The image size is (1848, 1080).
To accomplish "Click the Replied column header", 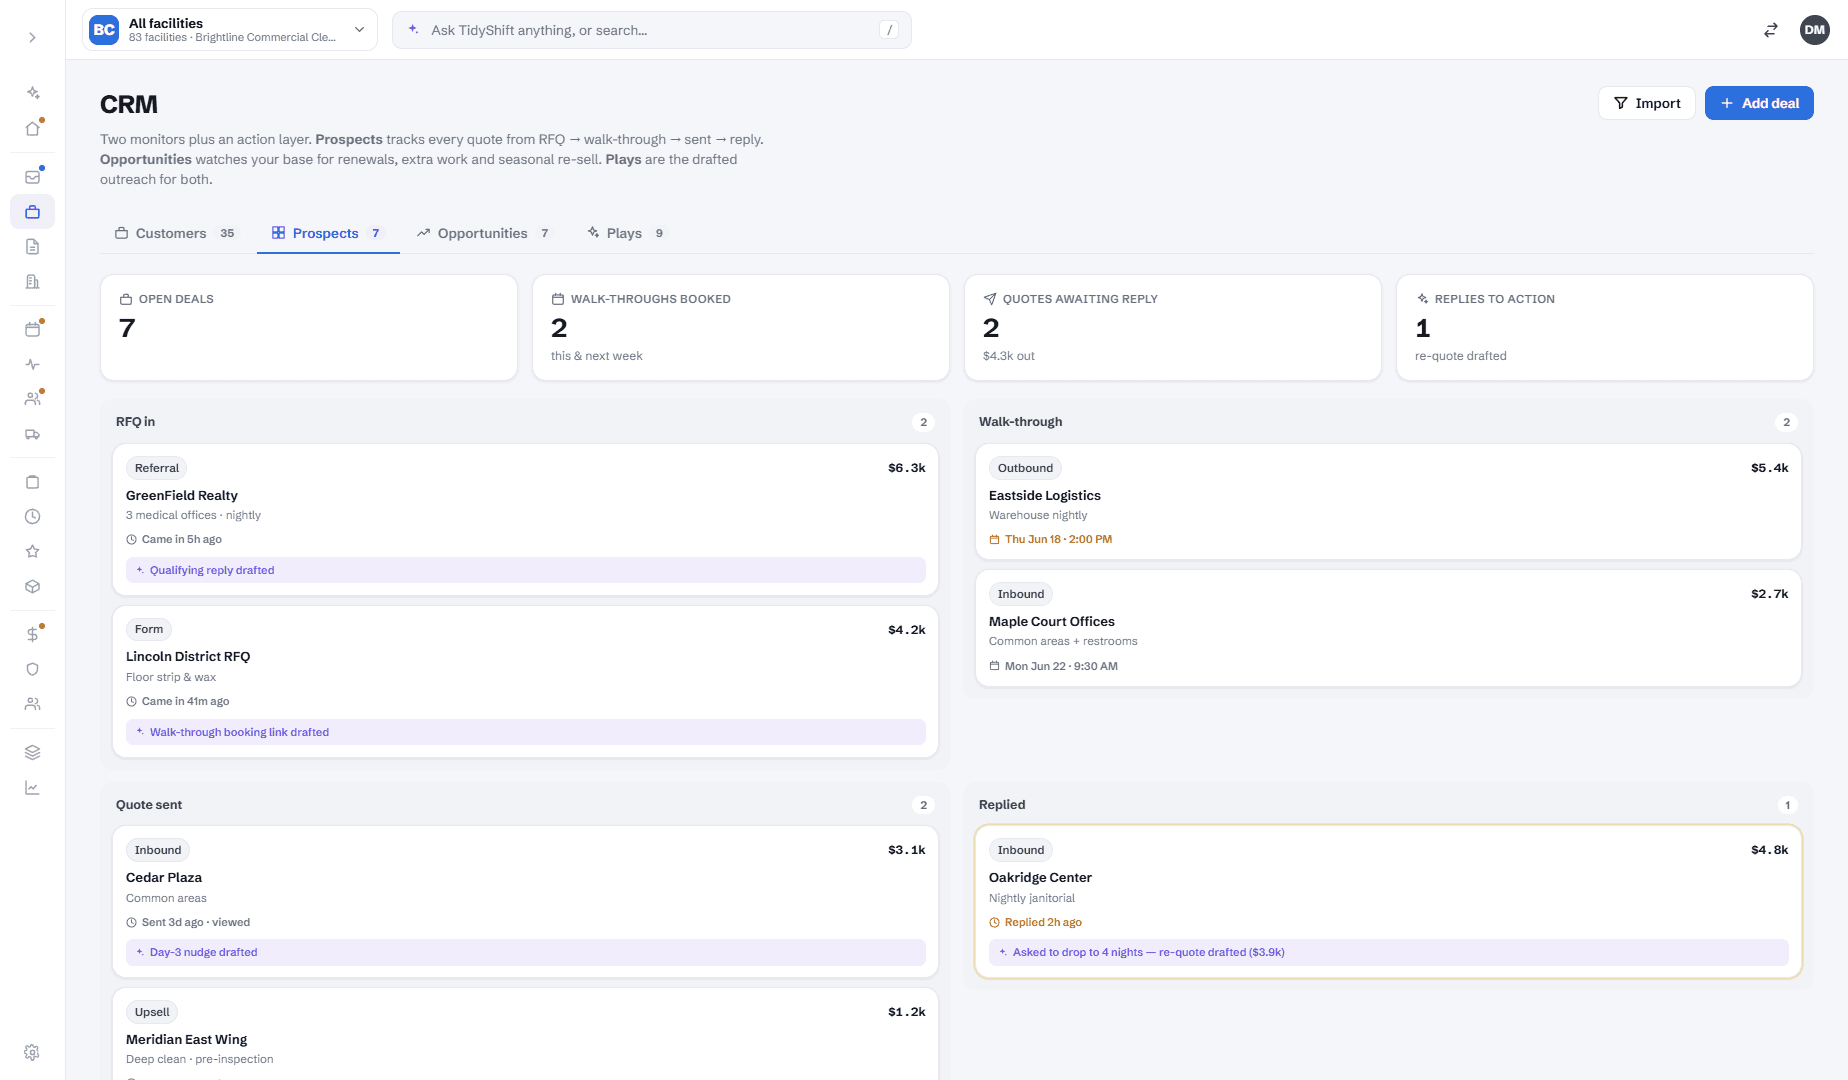I will click(x=1002, y=805).
